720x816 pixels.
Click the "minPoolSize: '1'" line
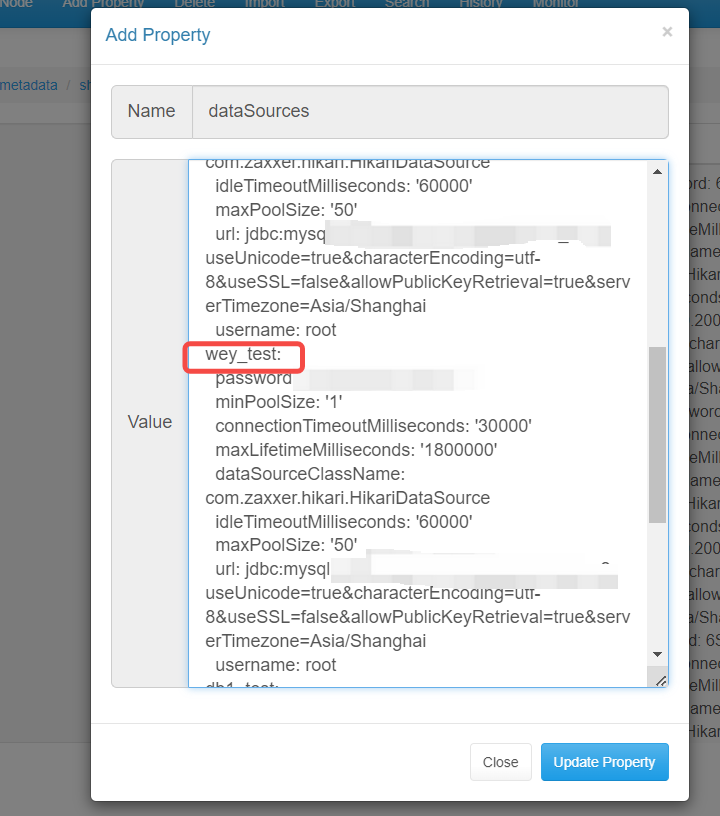(x=279, y=402)
